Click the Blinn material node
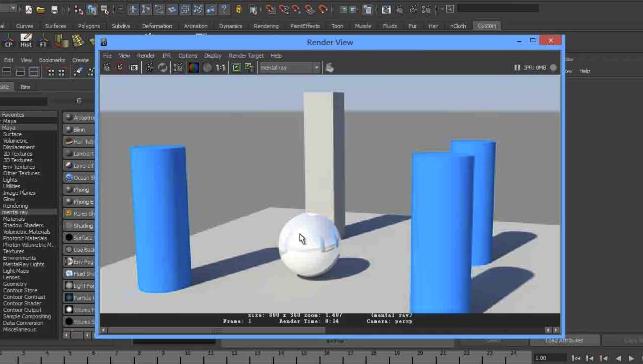643x364 pixels. (x=79, y=130)
